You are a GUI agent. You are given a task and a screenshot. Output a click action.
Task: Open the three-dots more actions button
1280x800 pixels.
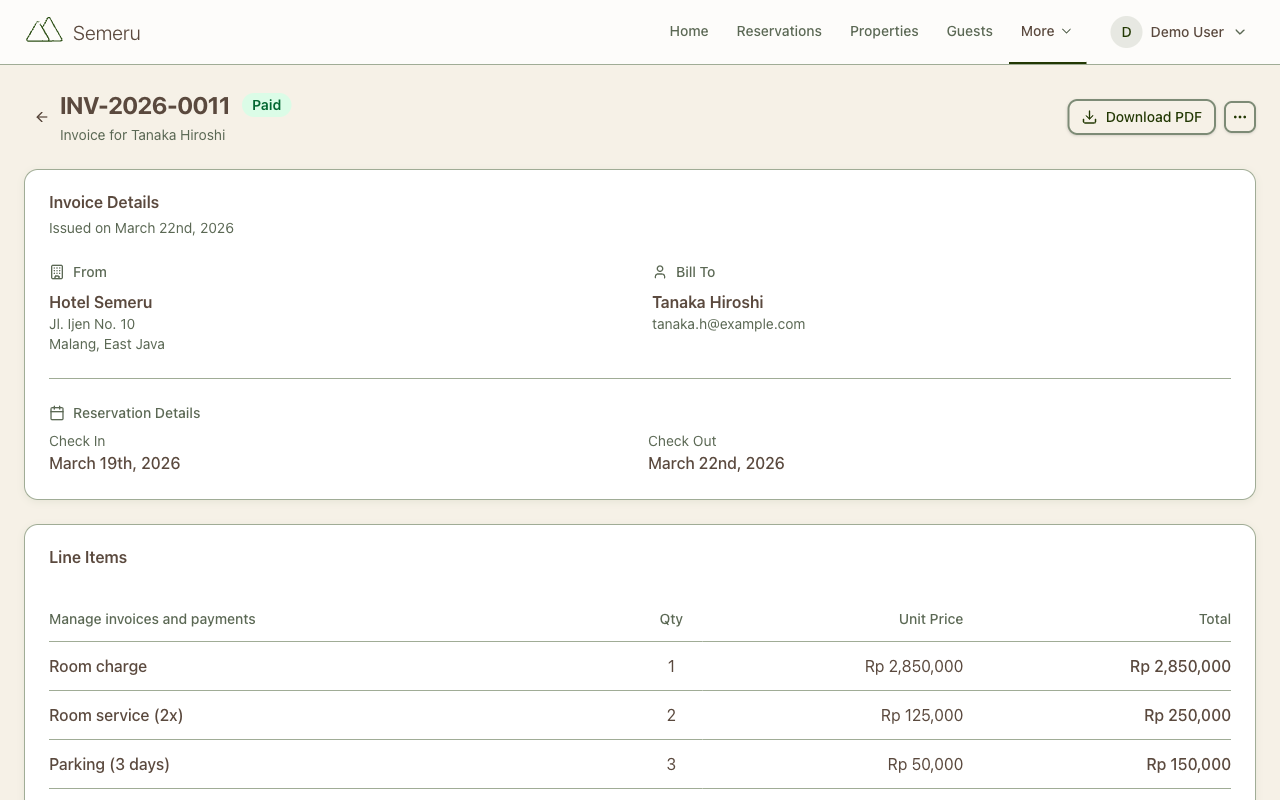click(1240, 117)
